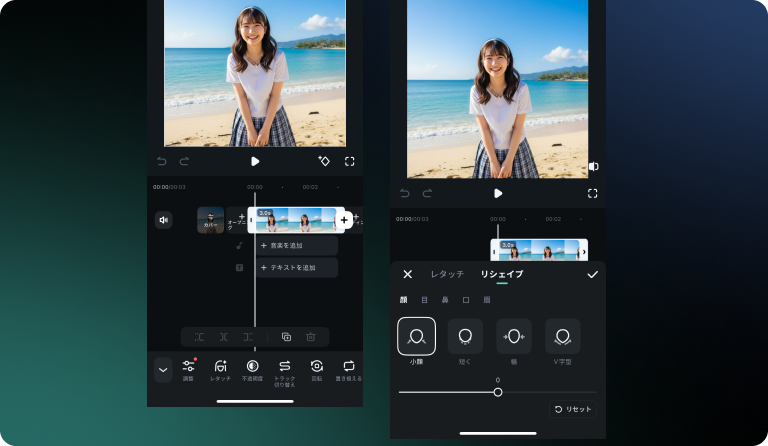Open the 調整 adjustment tool
Image resolution: width=768 pixels, height=446 pixels.
point(188,368)
